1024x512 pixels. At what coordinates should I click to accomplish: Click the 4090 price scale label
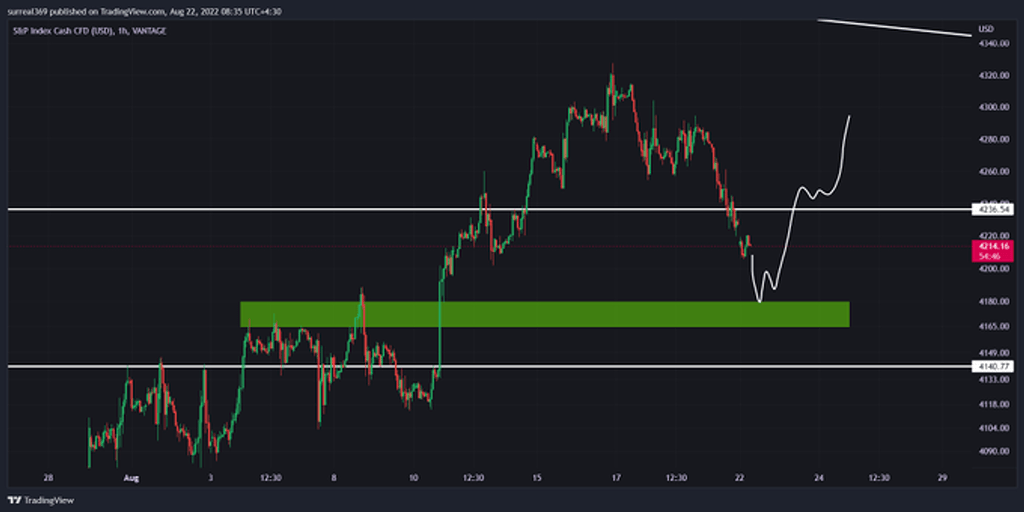pos(991,451)
